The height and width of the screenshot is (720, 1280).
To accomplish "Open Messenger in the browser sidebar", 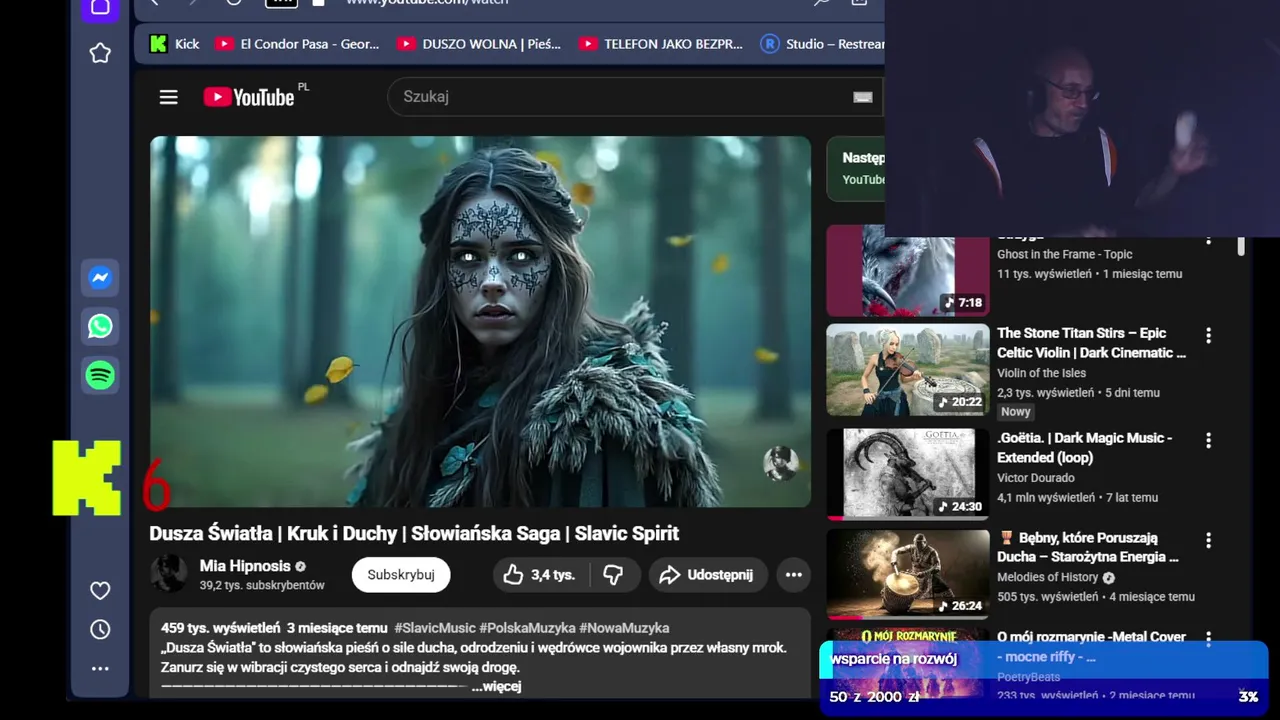I will point(100,278).
